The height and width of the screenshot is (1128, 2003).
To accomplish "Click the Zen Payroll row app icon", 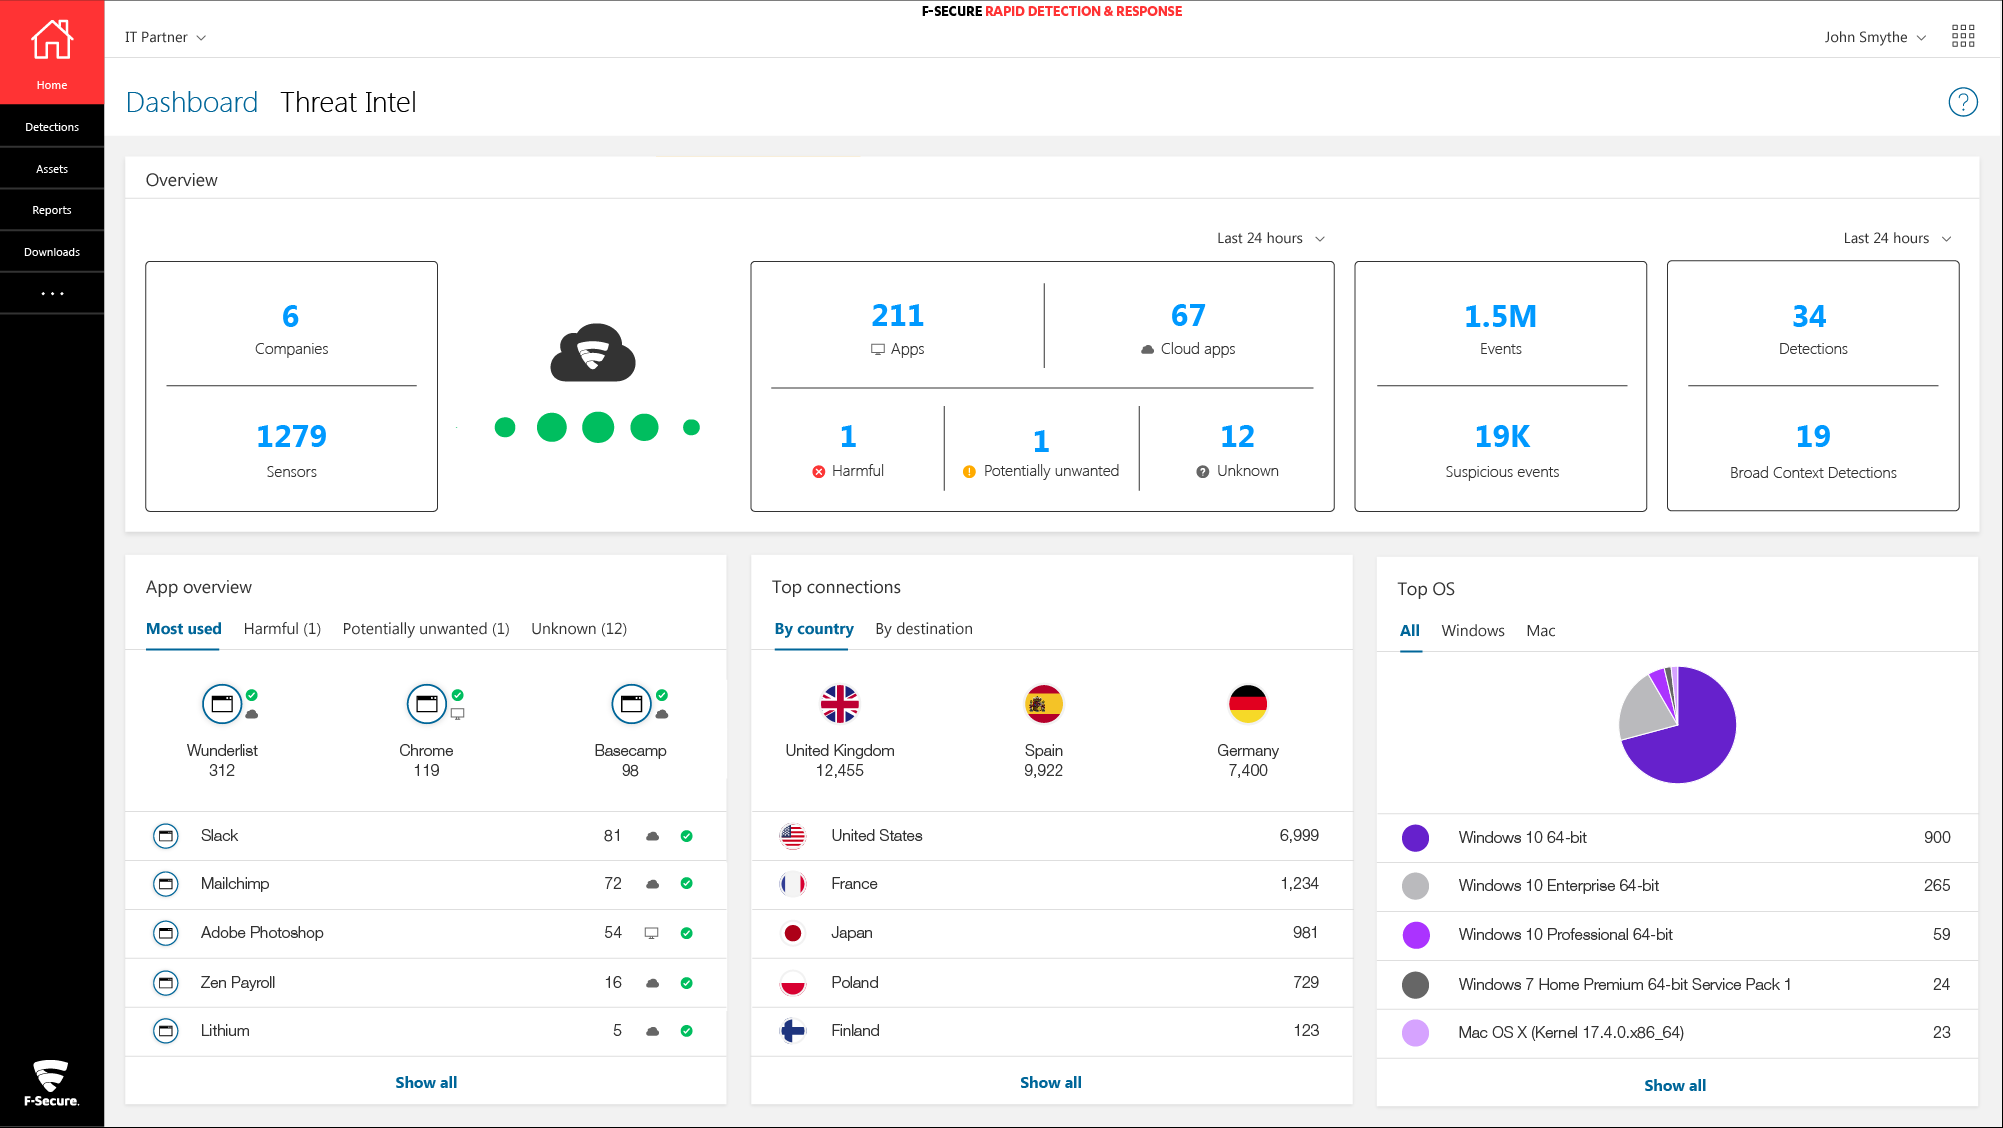I will tap(166, 983).
